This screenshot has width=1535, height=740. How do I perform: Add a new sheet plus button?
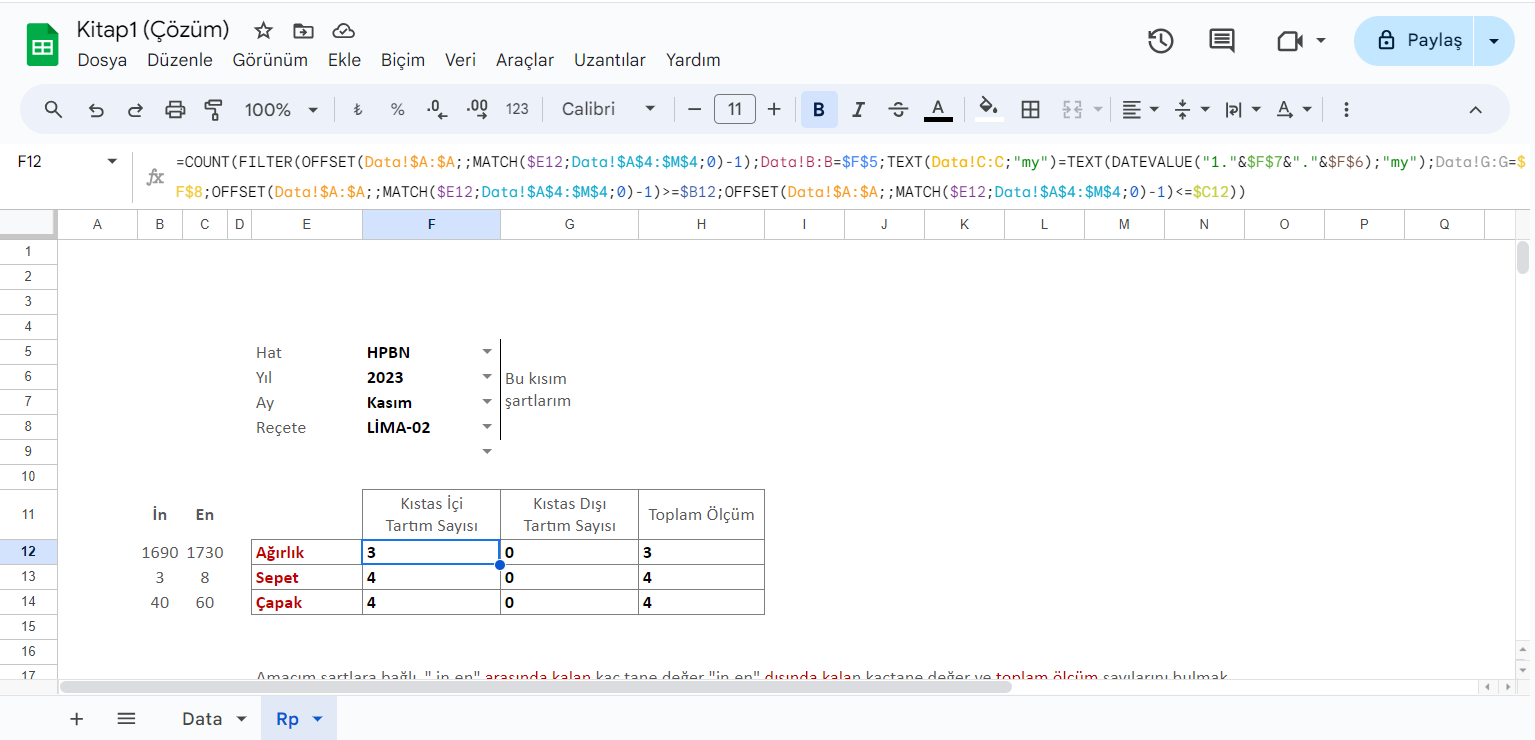77,719
